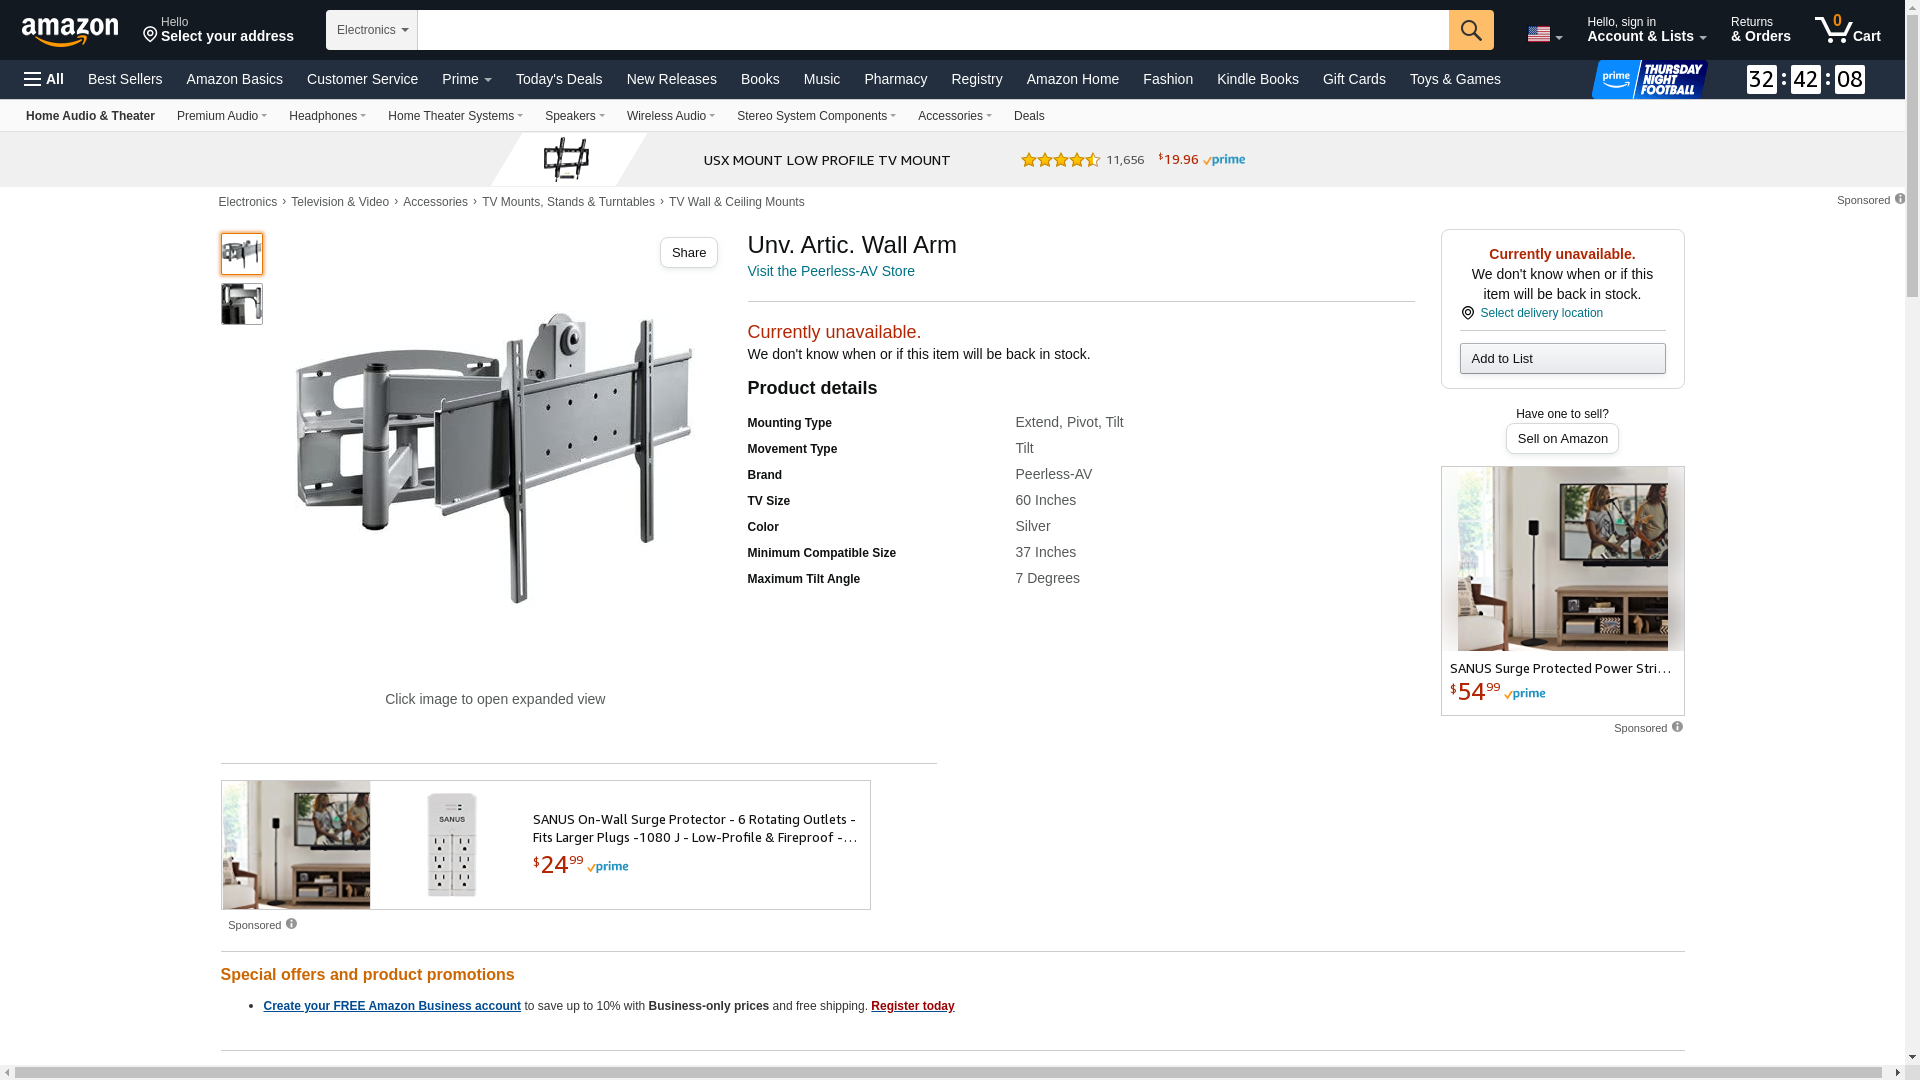Expand Home Theater Systems dropdown
This screenshot has height=1080, width=1920.
455,116
